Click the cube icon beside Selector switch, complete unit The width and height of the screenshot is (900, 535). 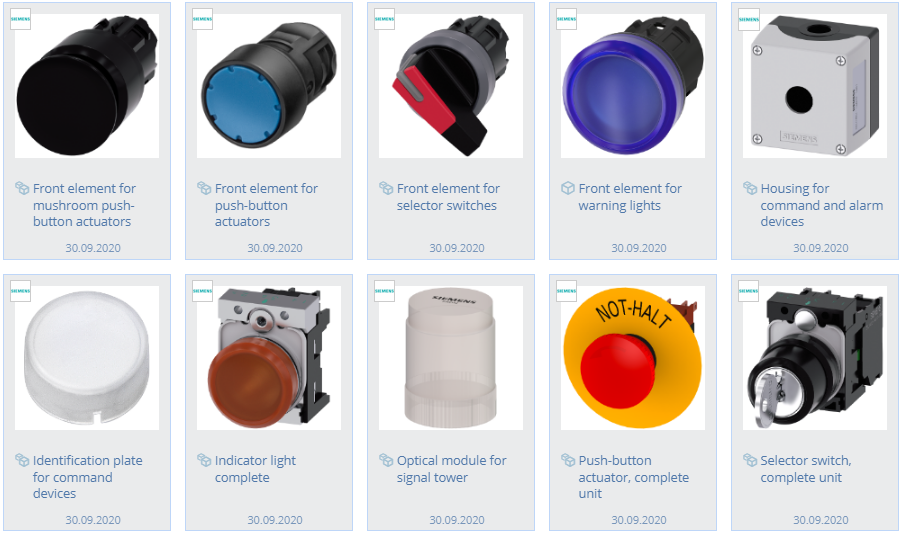click(x=750, y=460)
